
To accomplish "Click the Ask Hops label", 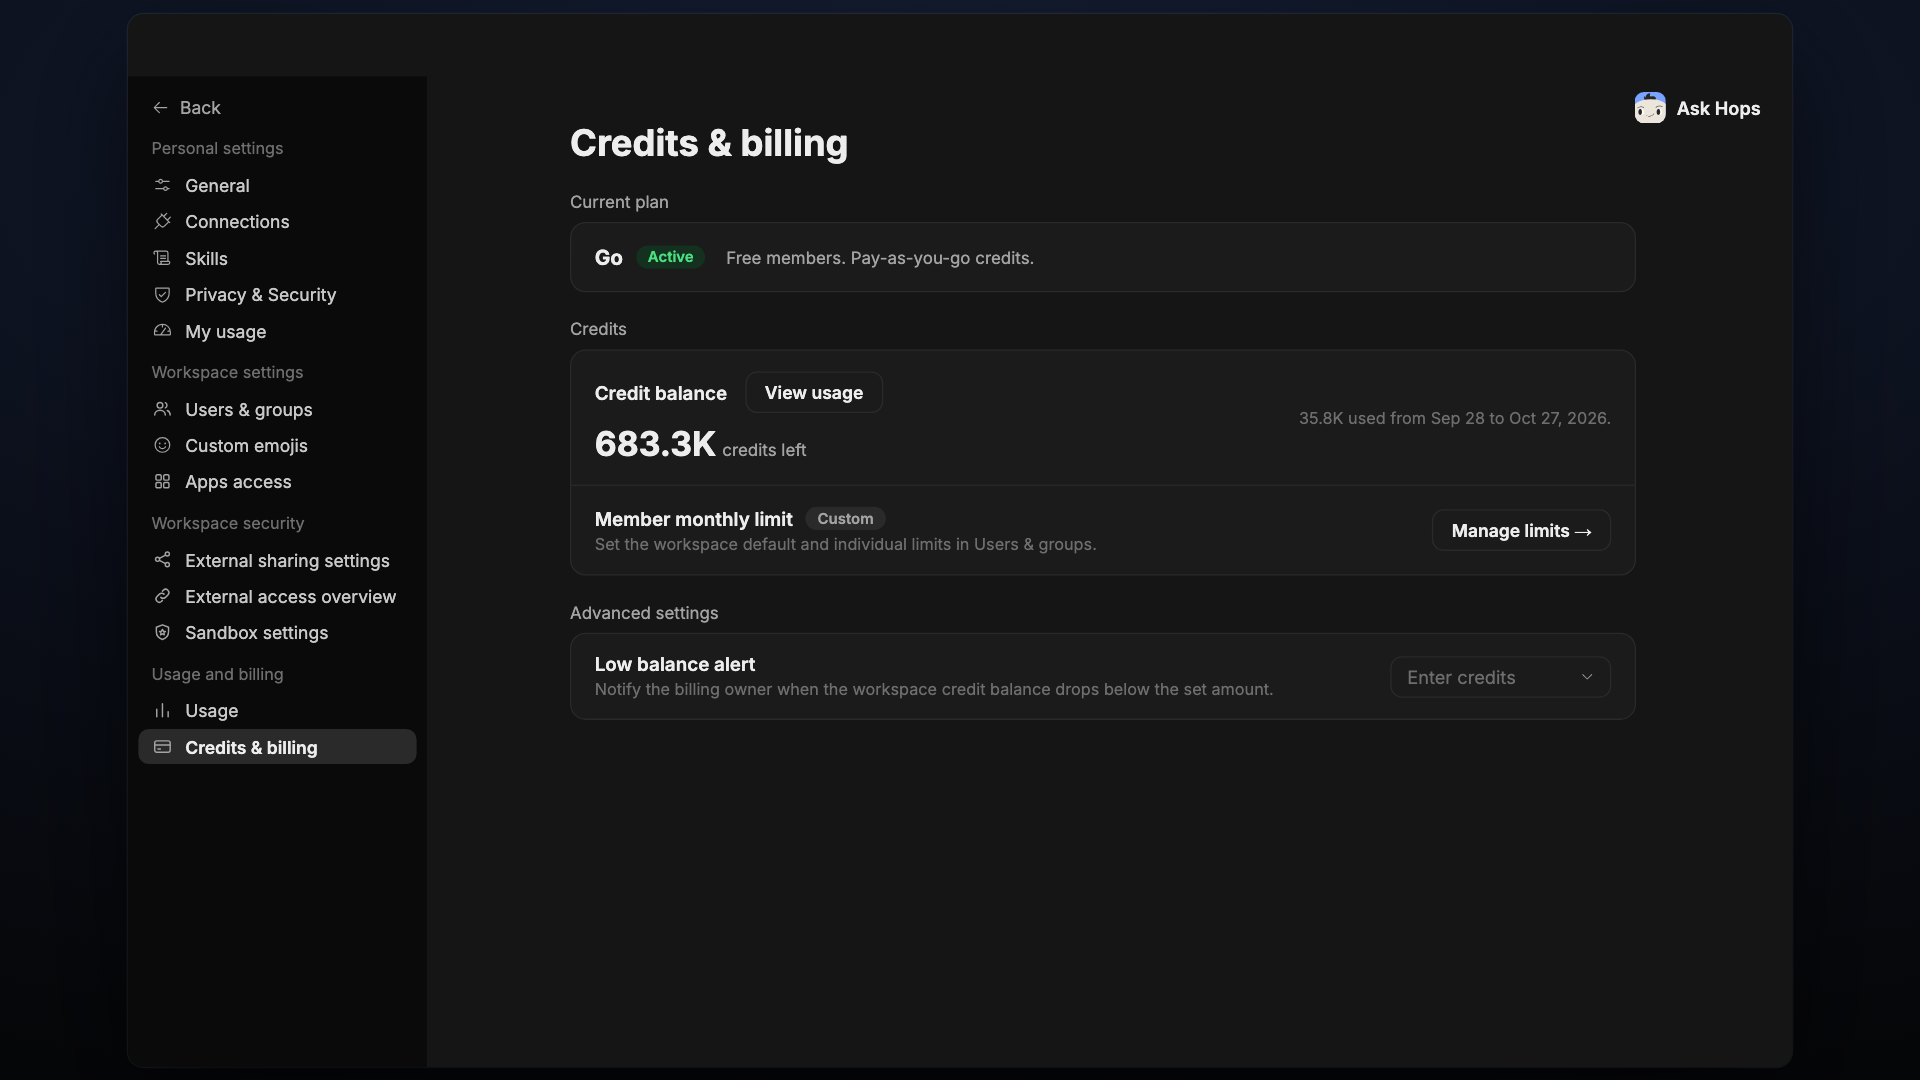I will 1718,108.
